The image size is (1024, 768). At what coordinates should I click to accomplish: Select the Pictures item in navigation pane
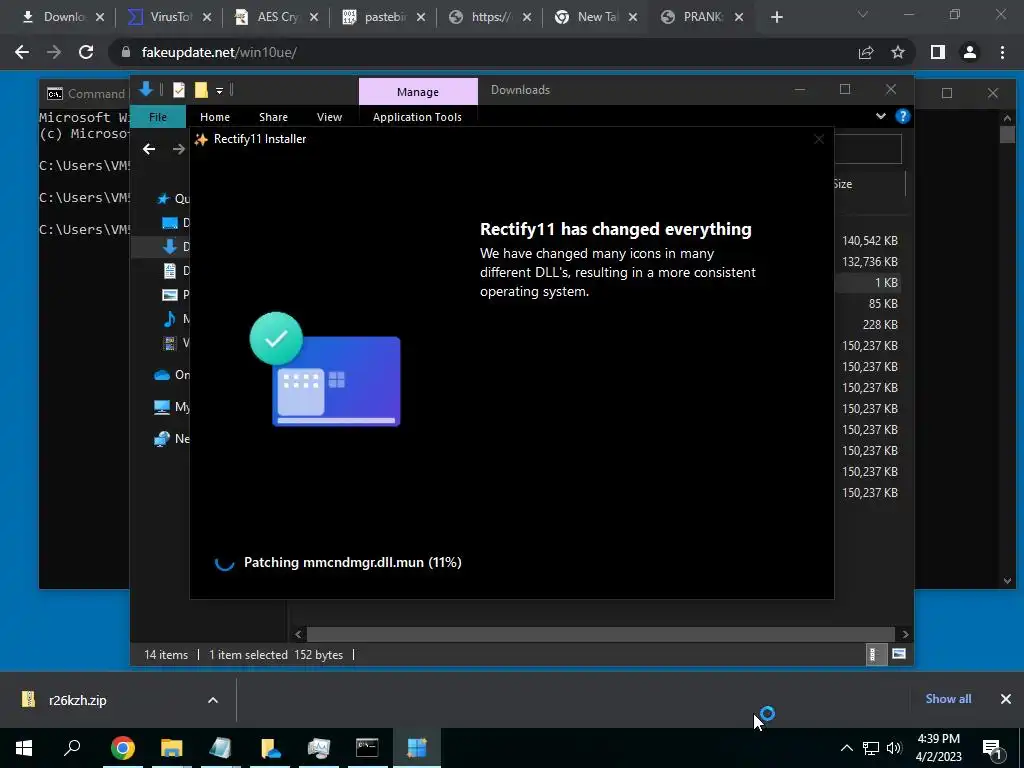175,295
